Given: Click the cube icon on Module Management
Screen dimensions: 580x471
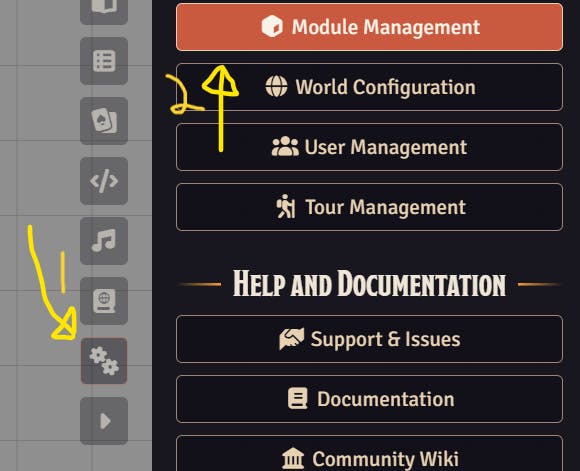Looking at the screenshot, I should (272, 26).
